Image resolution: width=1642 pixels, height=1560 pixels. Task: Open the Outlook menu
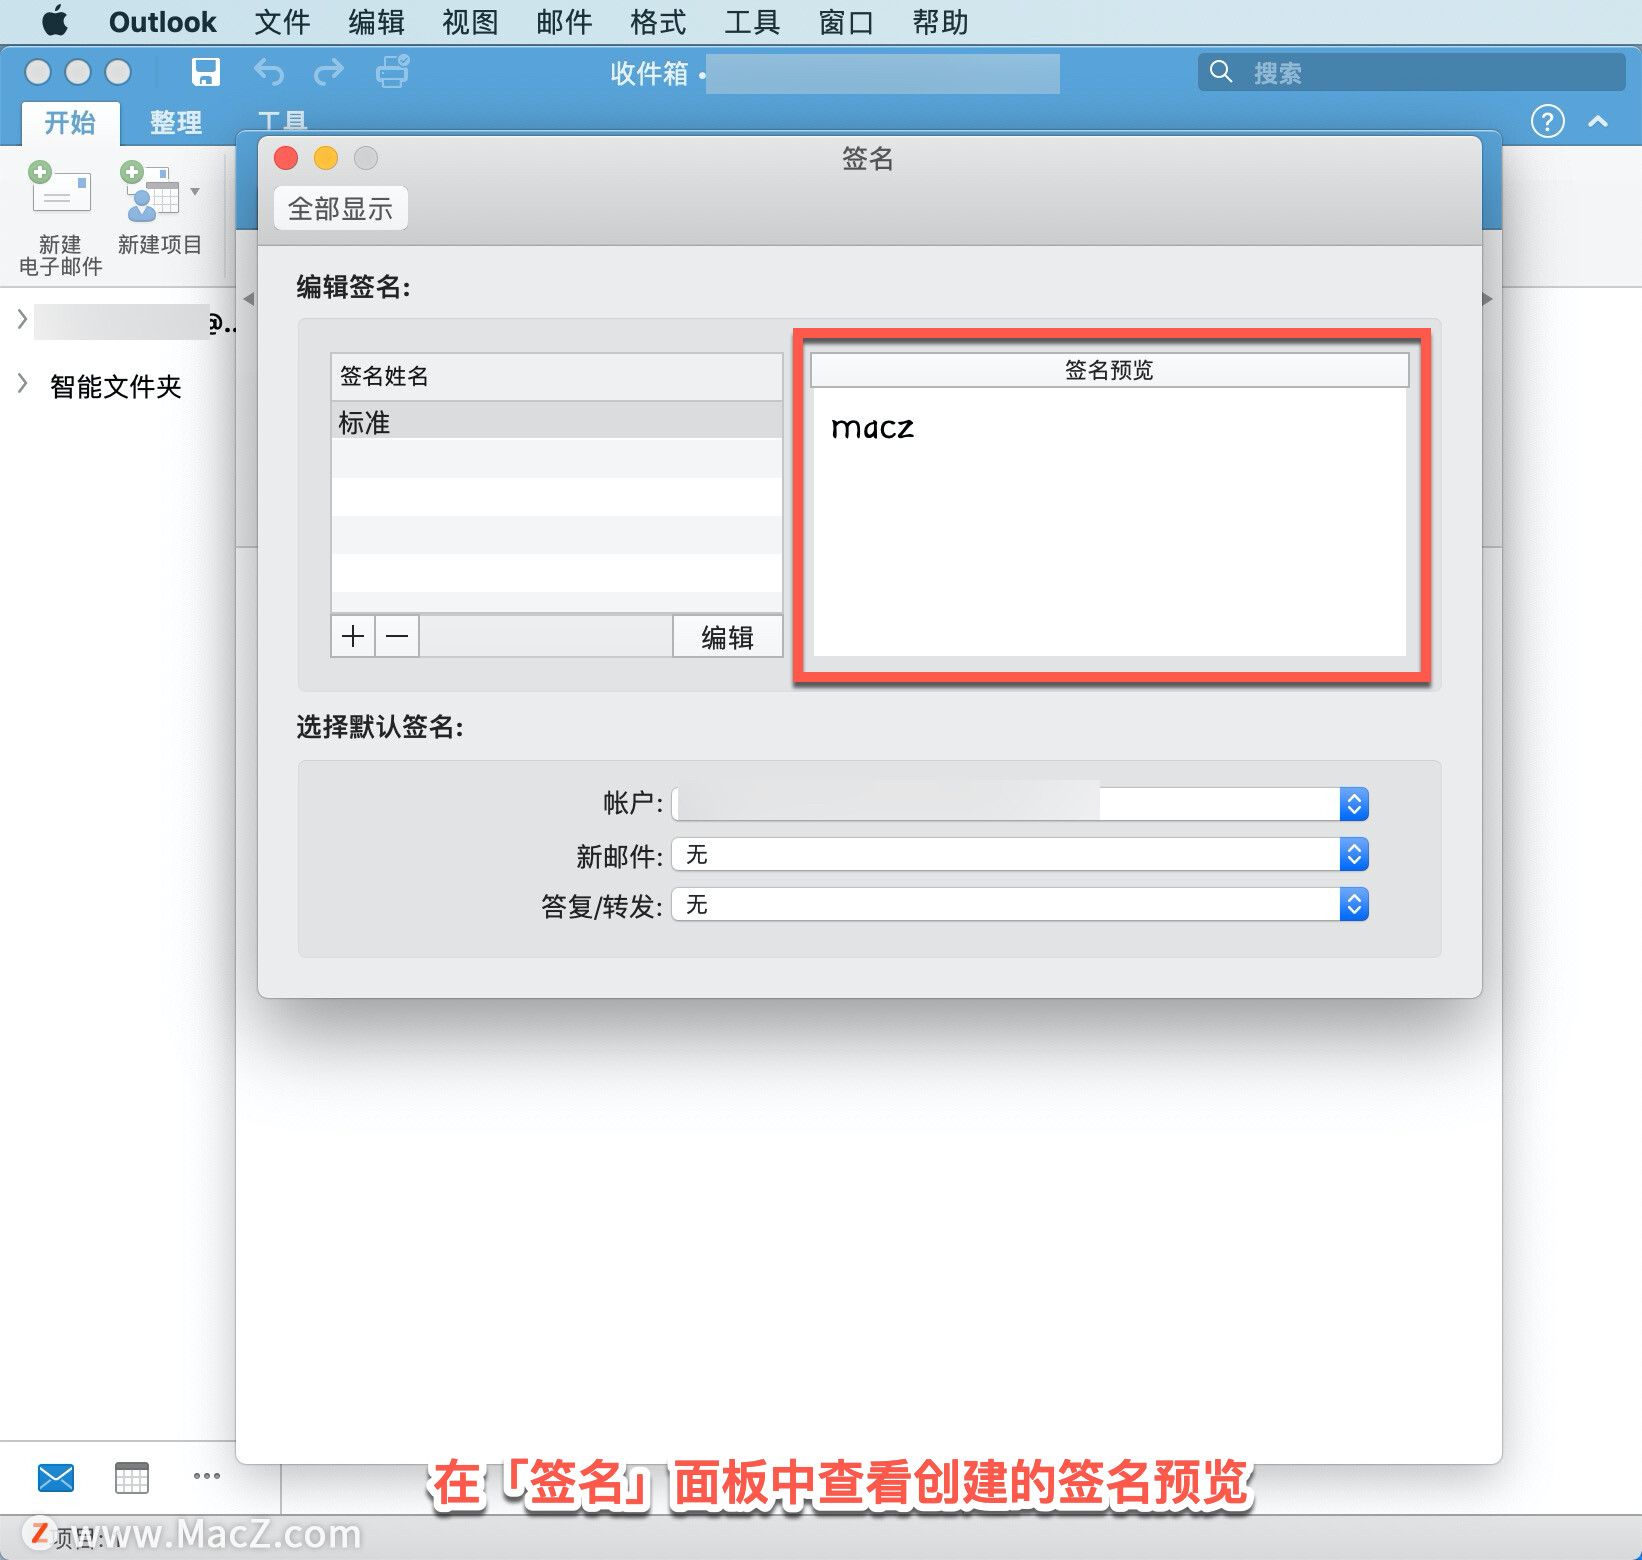coord(162,22)
